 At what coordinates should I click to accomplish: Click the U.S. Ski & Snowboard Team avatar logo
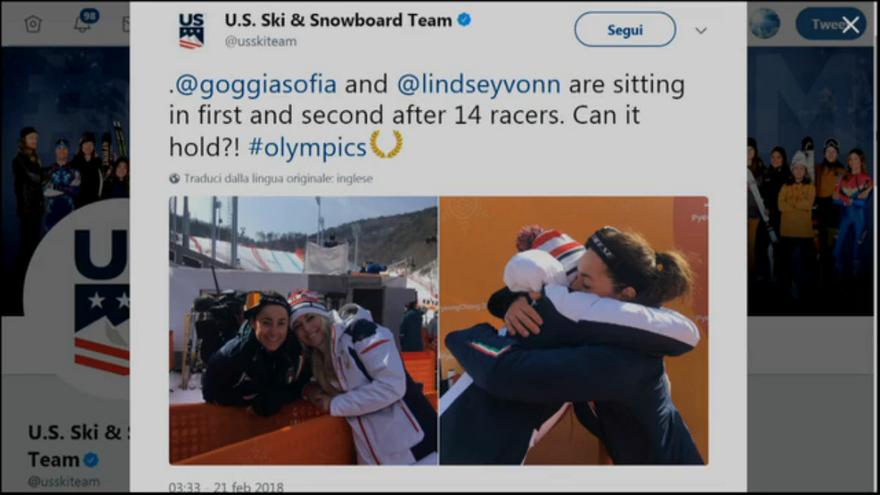191,30
